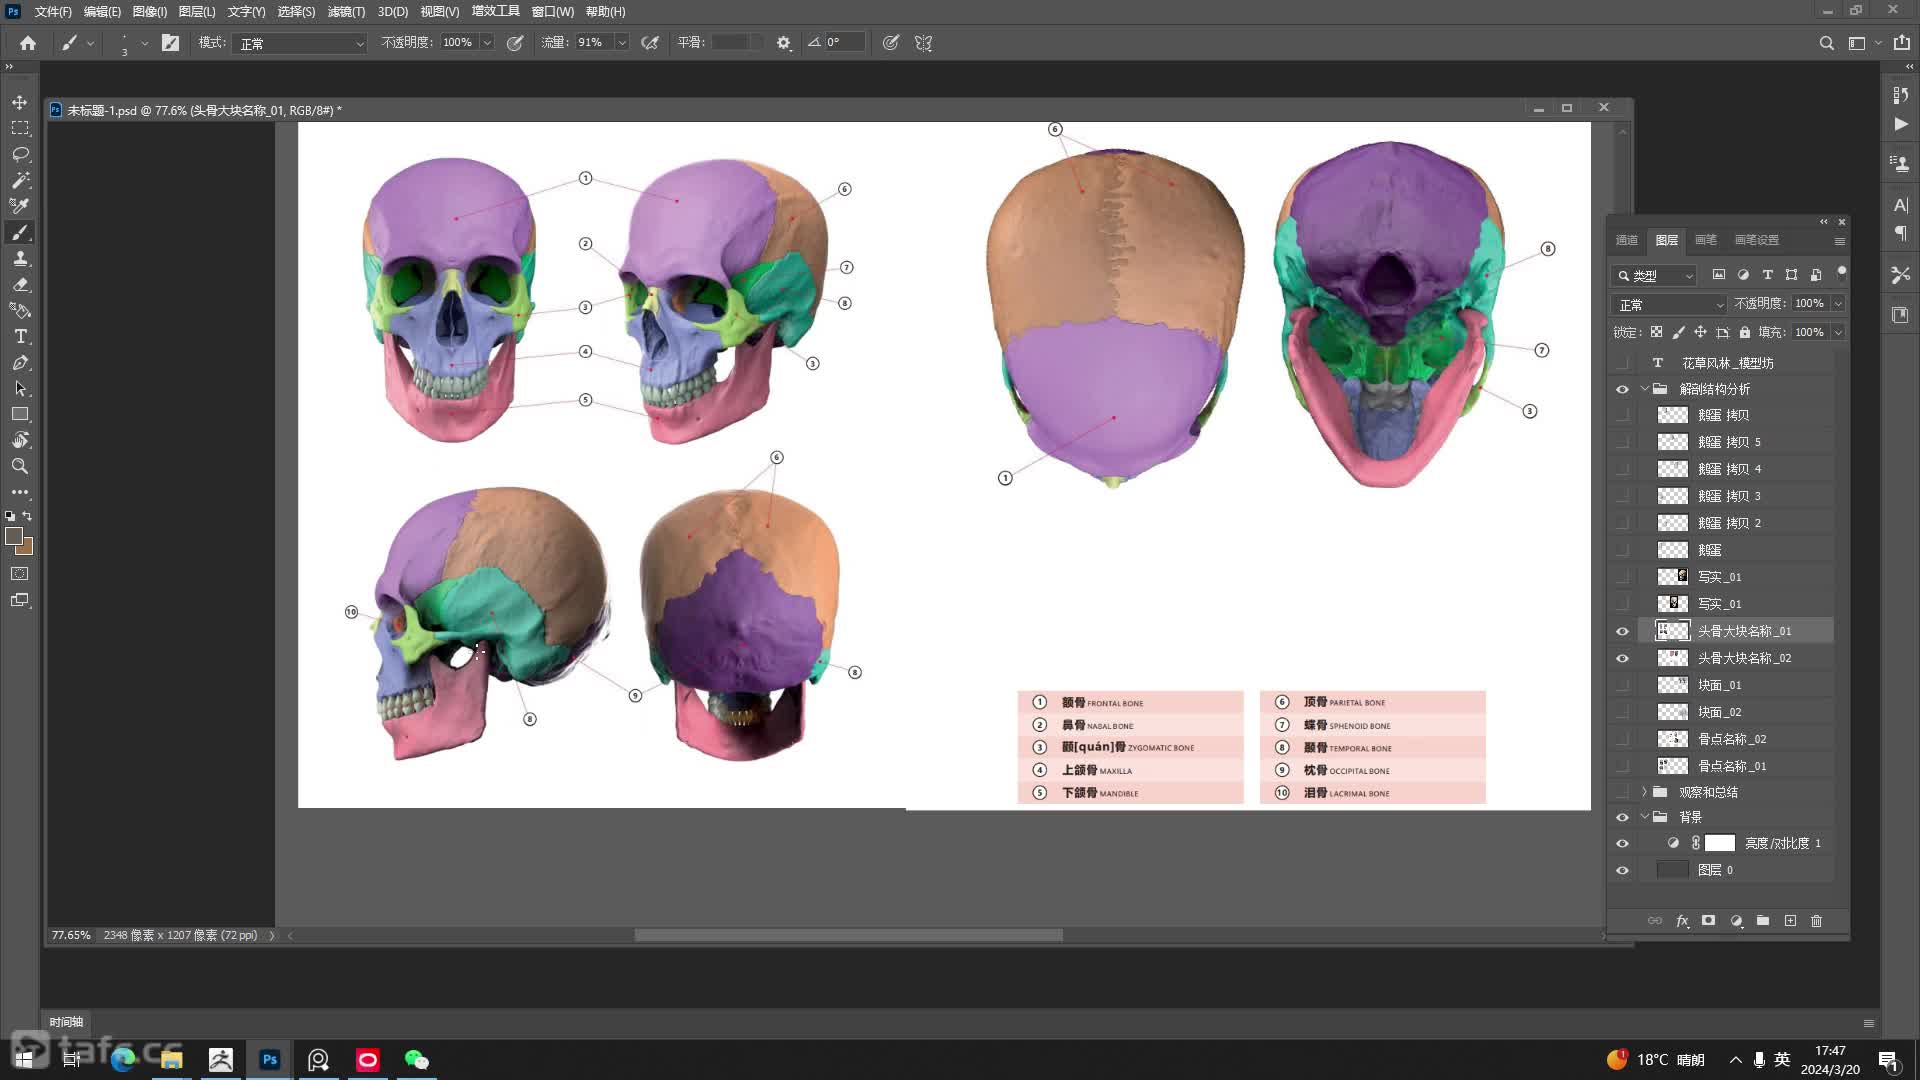The width and height of the screenshot is (1920, 1080).
Task: Click the brush angle 0° field
Action: tap(843, 43)
